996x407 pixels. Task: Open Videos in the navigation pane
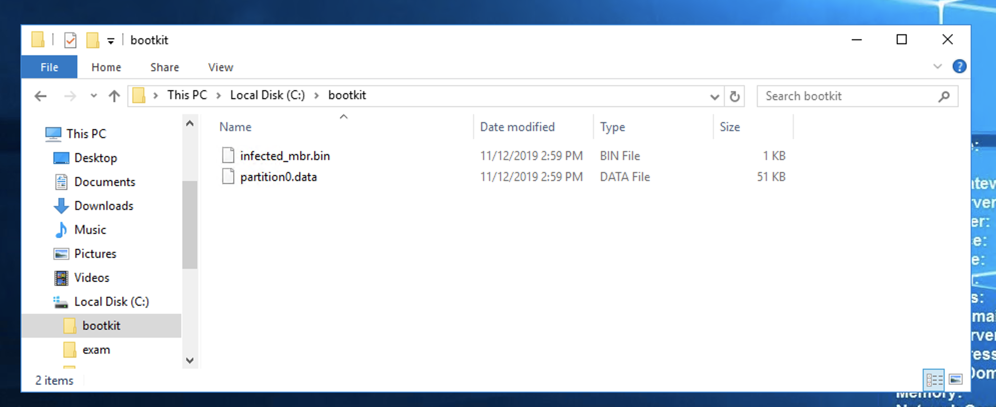point(91,277)
